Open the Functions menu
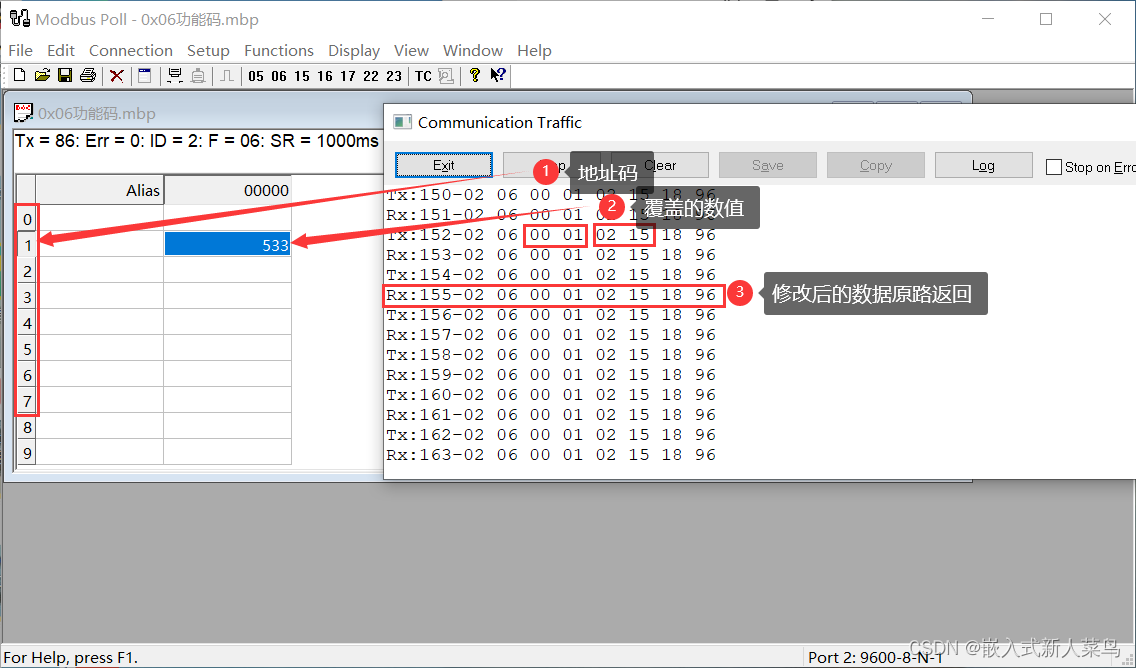The height and width of the screenshot is (668, 1136). [278, 51]
